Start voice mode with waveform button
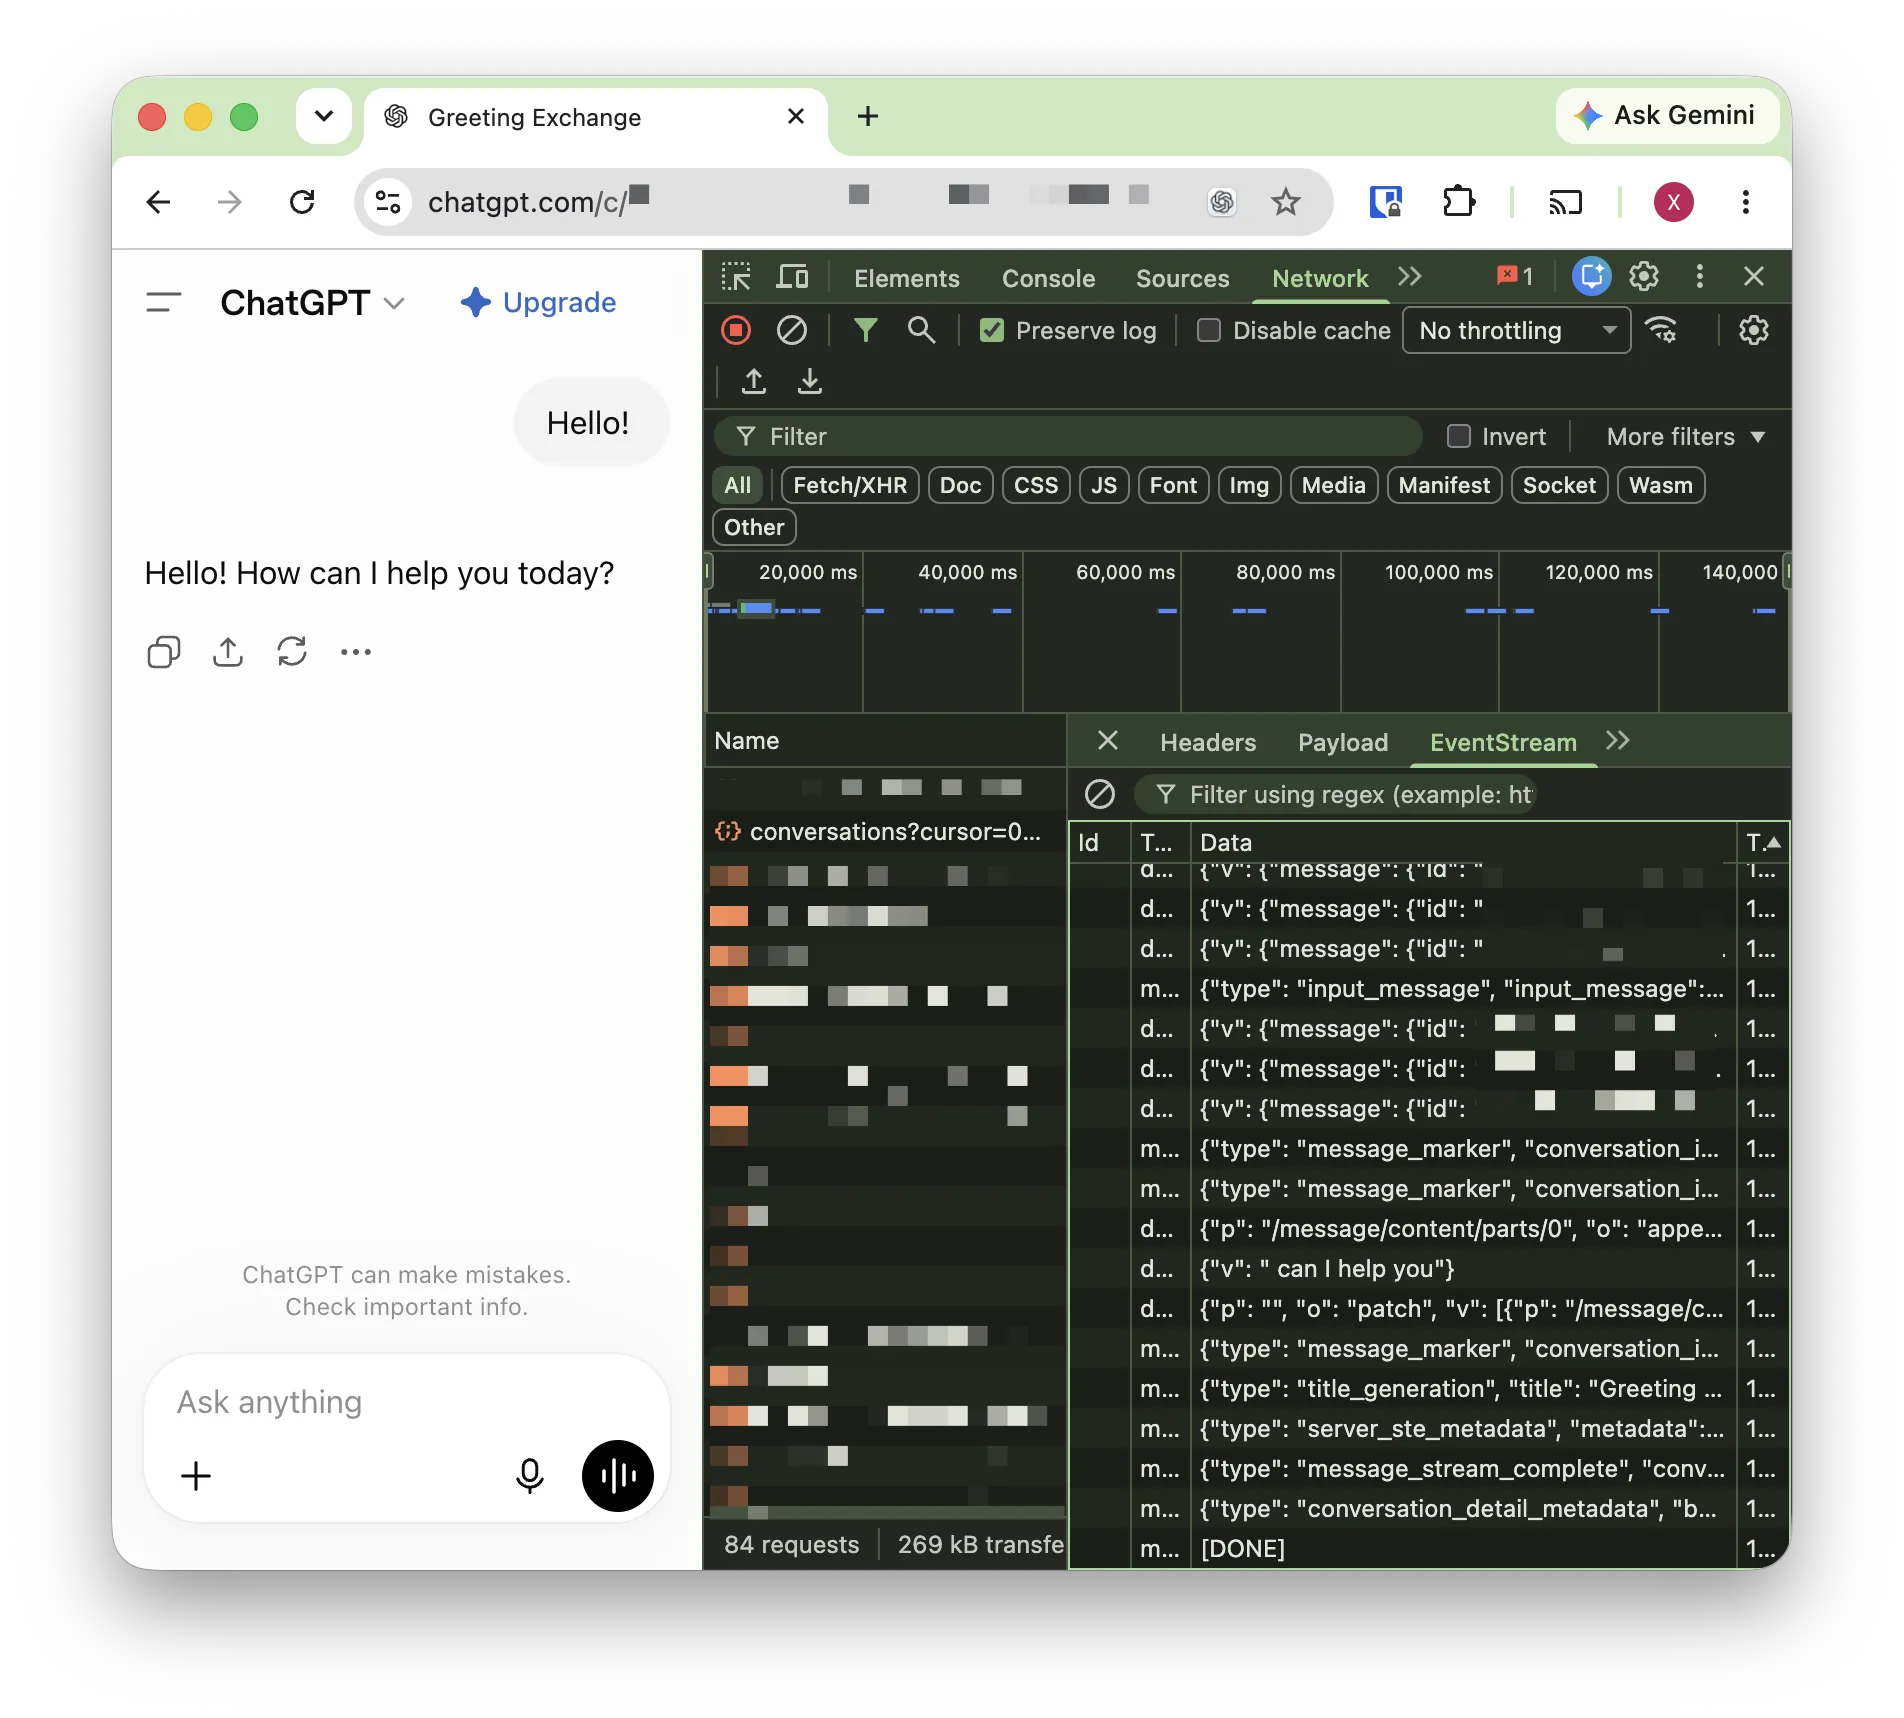Screen dimensions: 1904x1718 pos(618,1476)
